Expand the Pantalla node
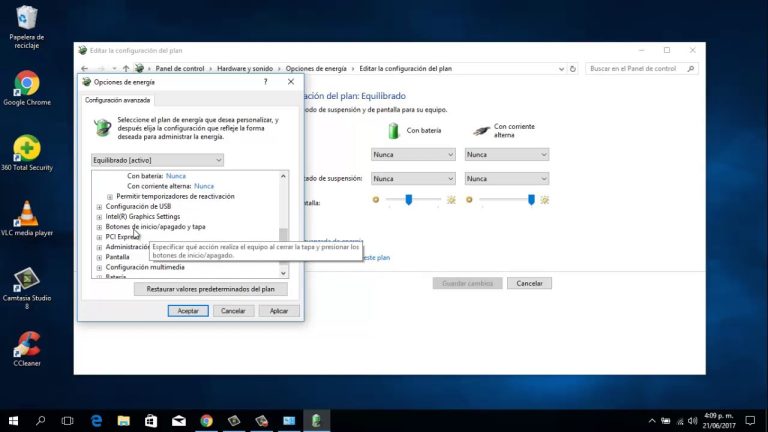 point(99,258)
